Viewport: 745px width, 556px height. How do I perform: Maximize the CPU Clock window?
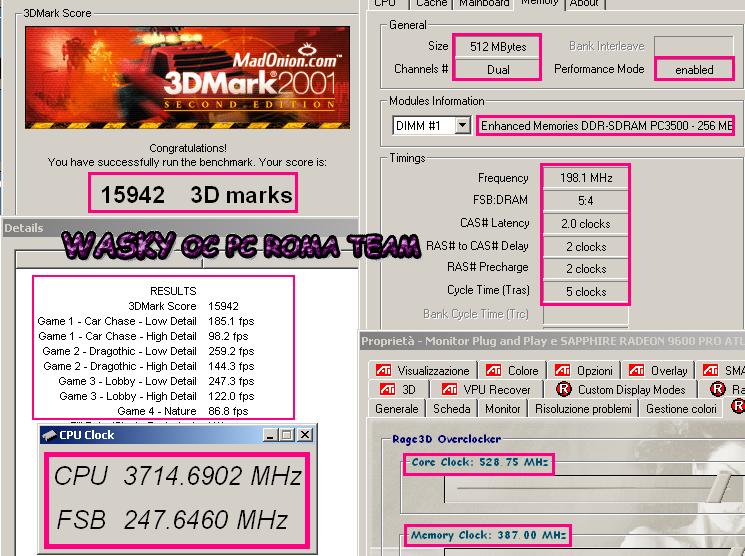[x=287, y=435]
